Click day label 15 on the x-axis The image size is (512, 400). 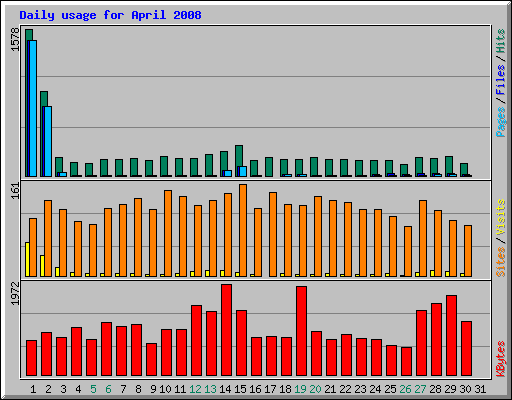tap(240, 389)
